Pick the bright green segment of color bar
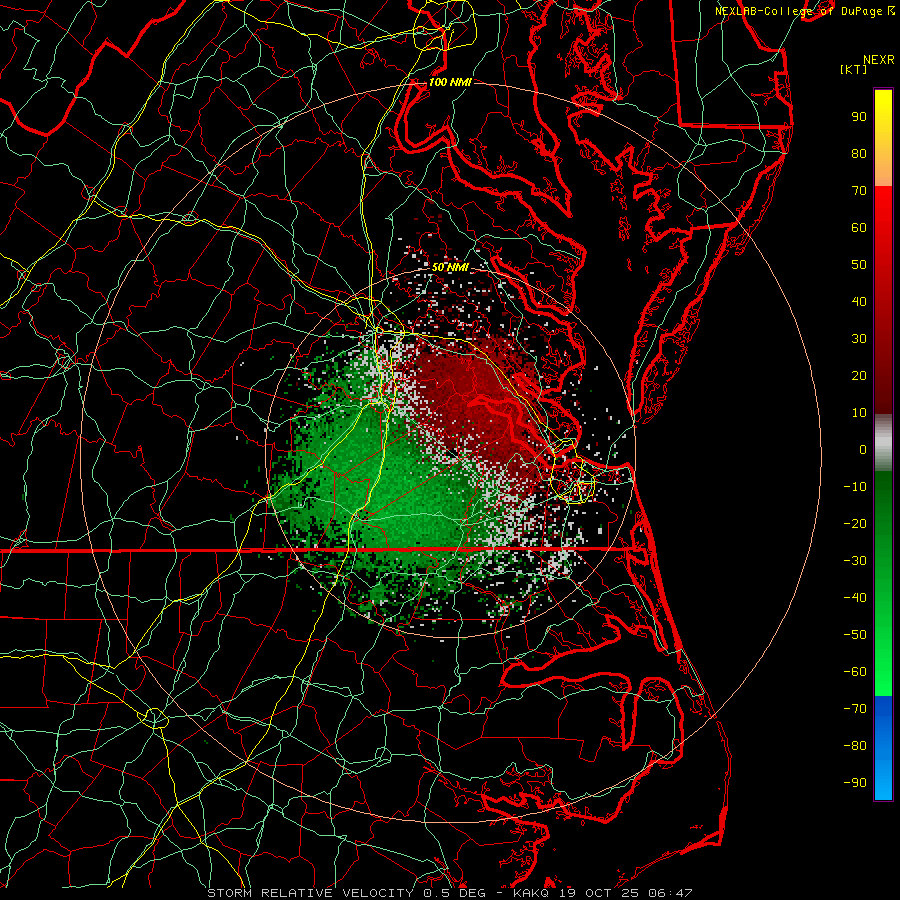Image resolution: width=900 pixels, height=900 pixels. coord(883,660)
